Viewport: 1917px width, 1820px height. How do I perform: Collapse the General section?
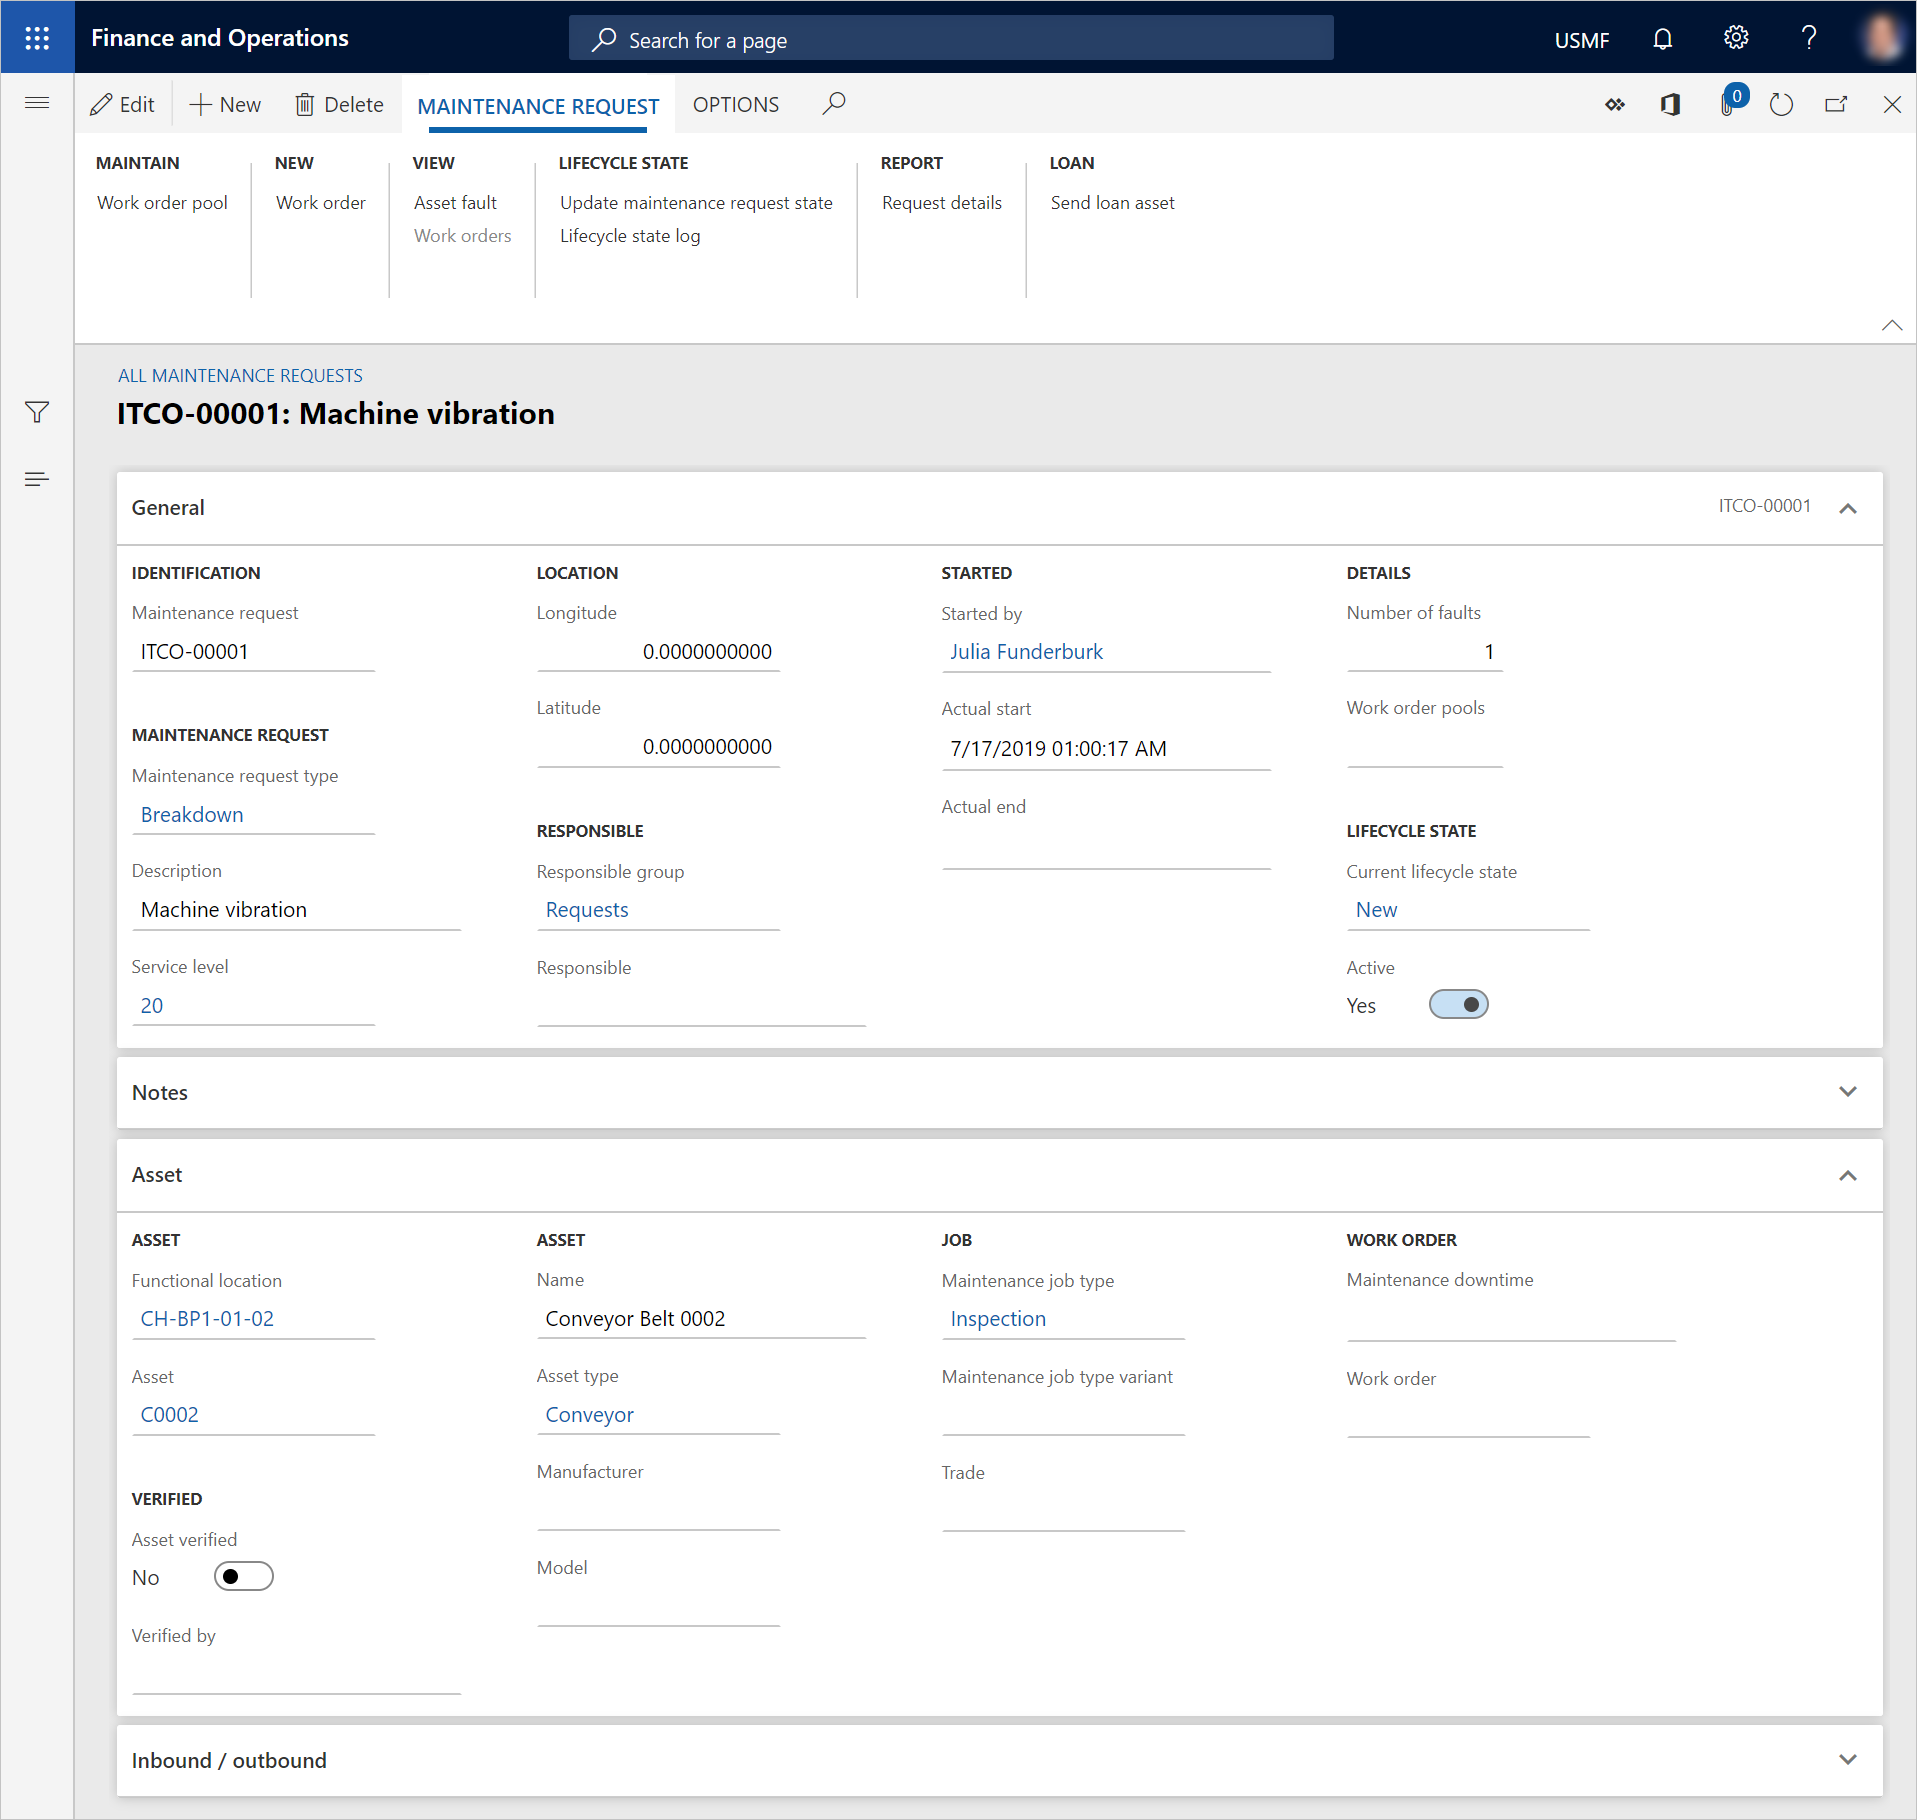1847,508
